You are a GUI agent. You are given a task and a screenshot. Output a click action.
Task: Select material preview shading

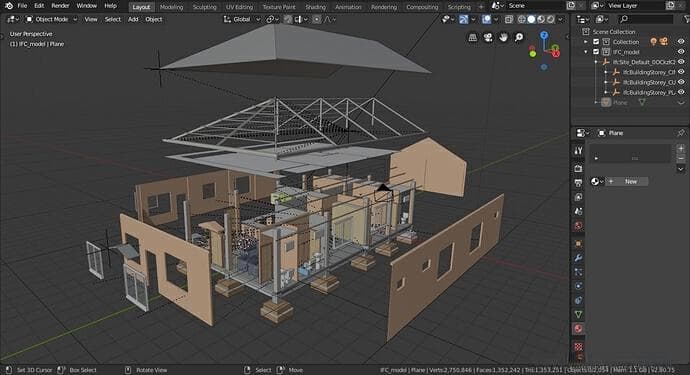(x=541, y=19)
